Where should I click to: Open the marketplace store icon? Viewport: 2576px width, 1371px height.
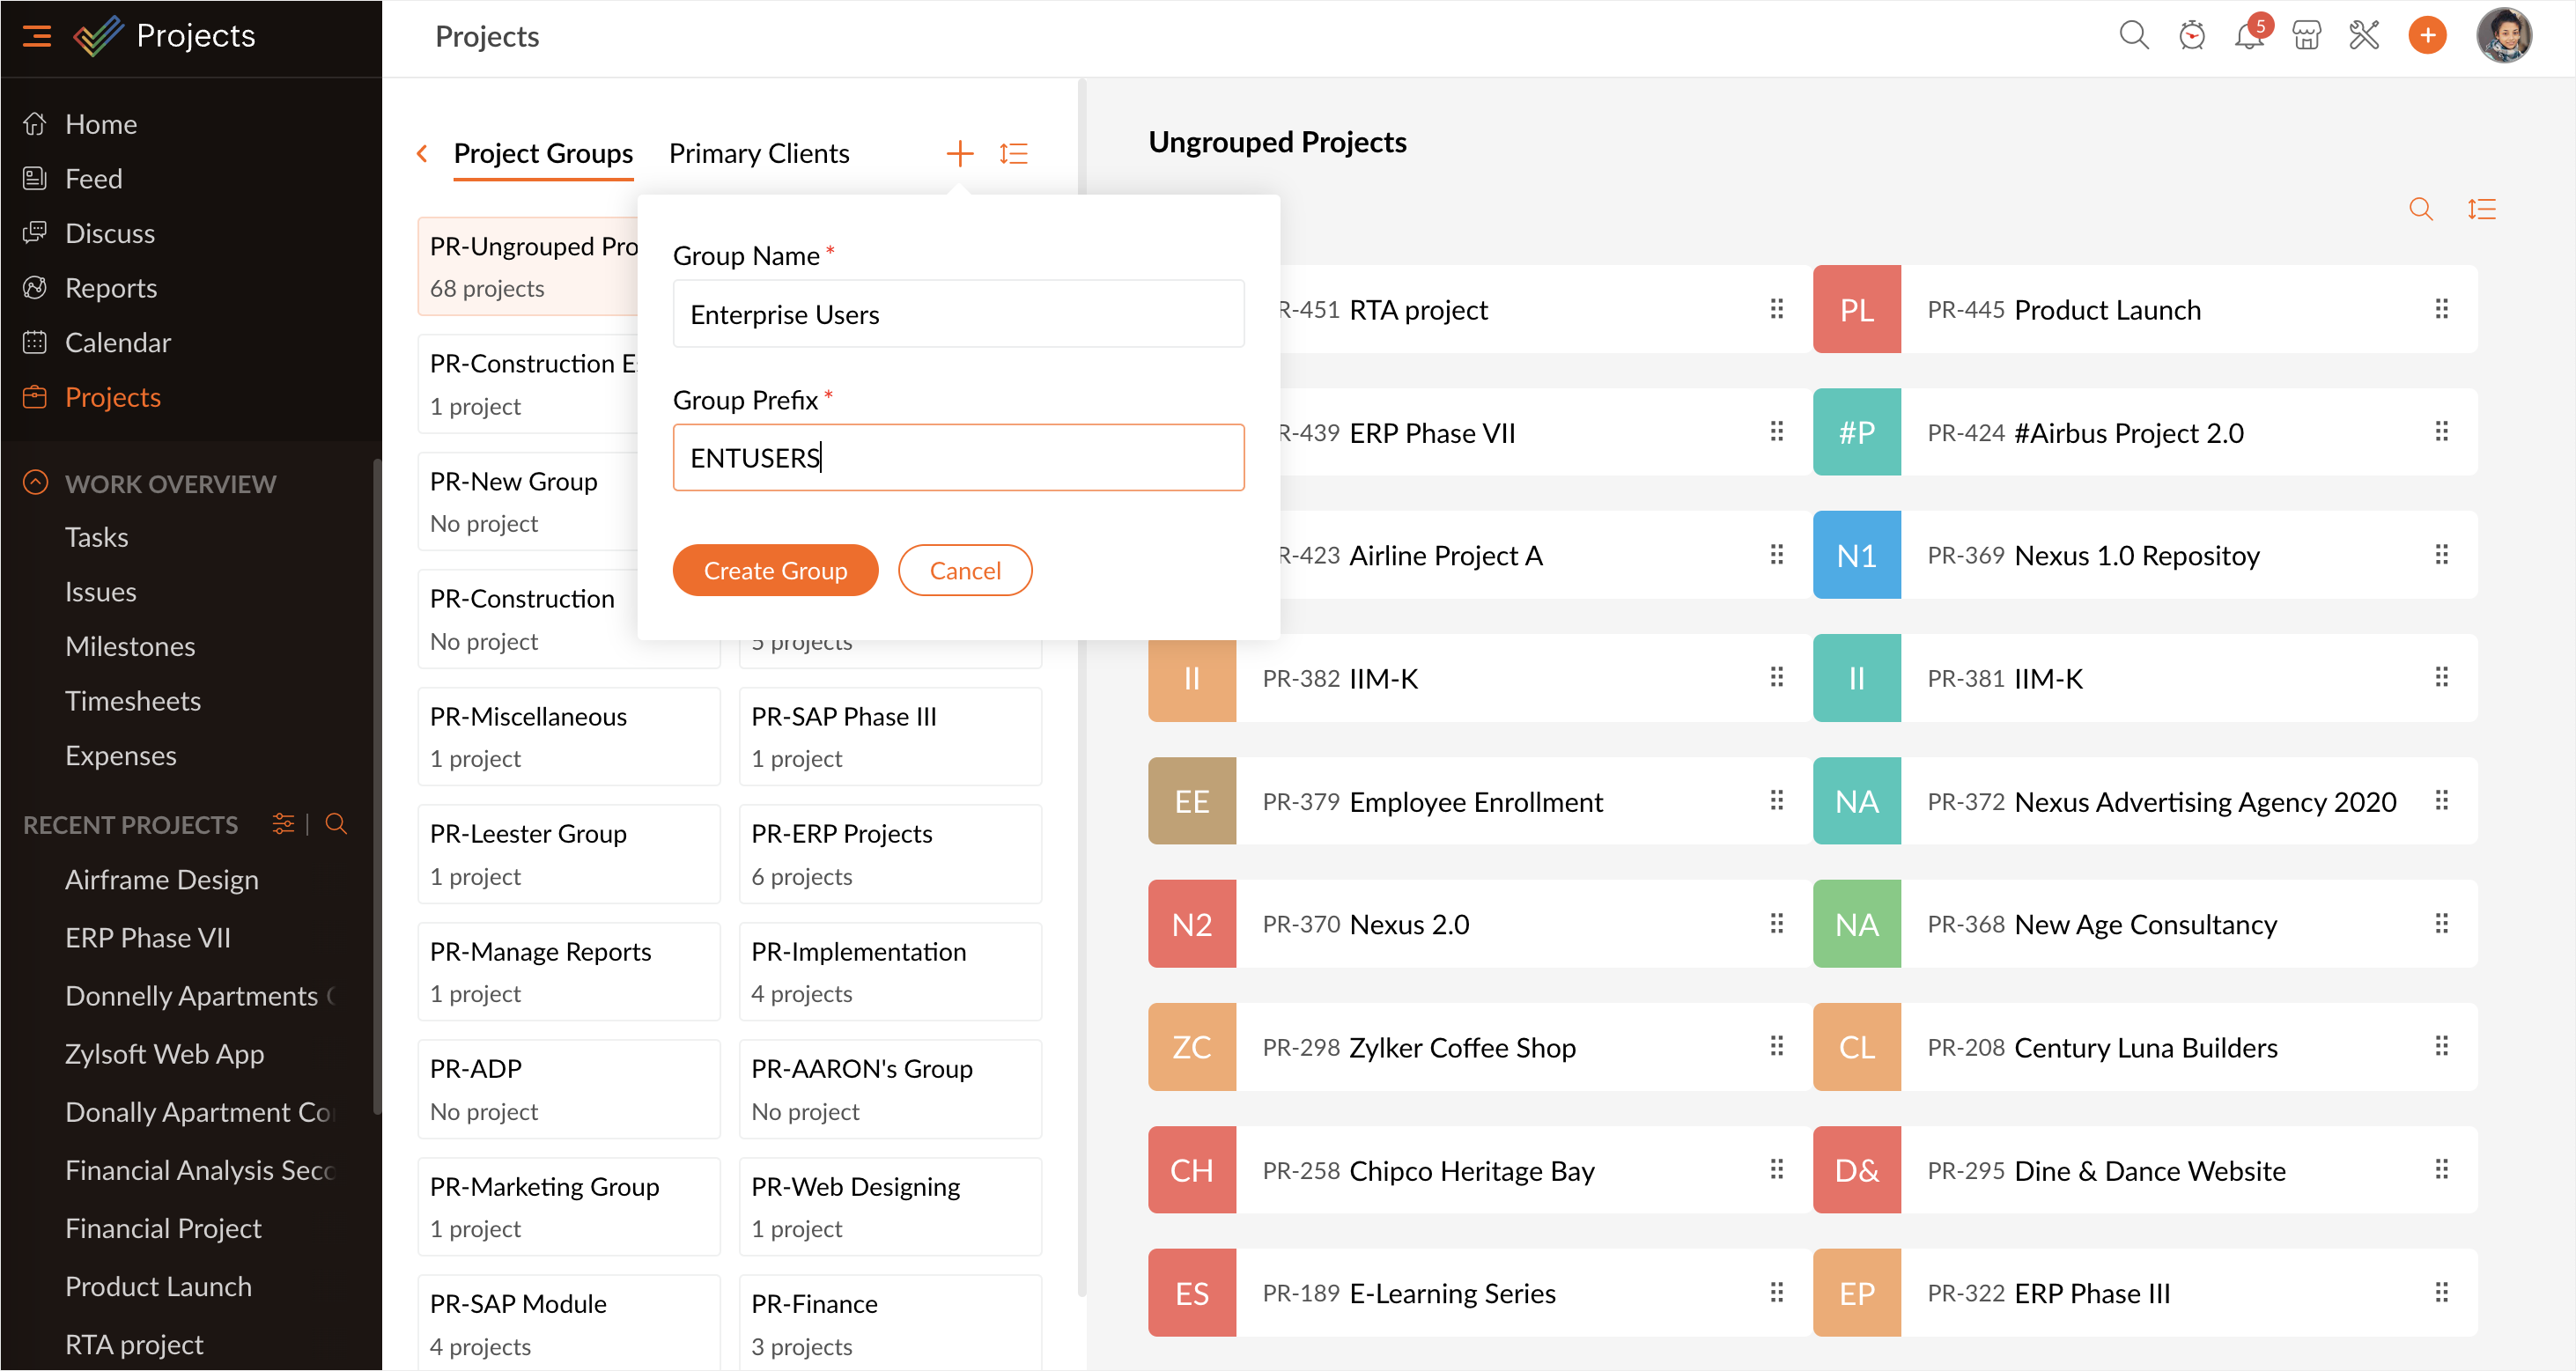(x=2306, y=36)
